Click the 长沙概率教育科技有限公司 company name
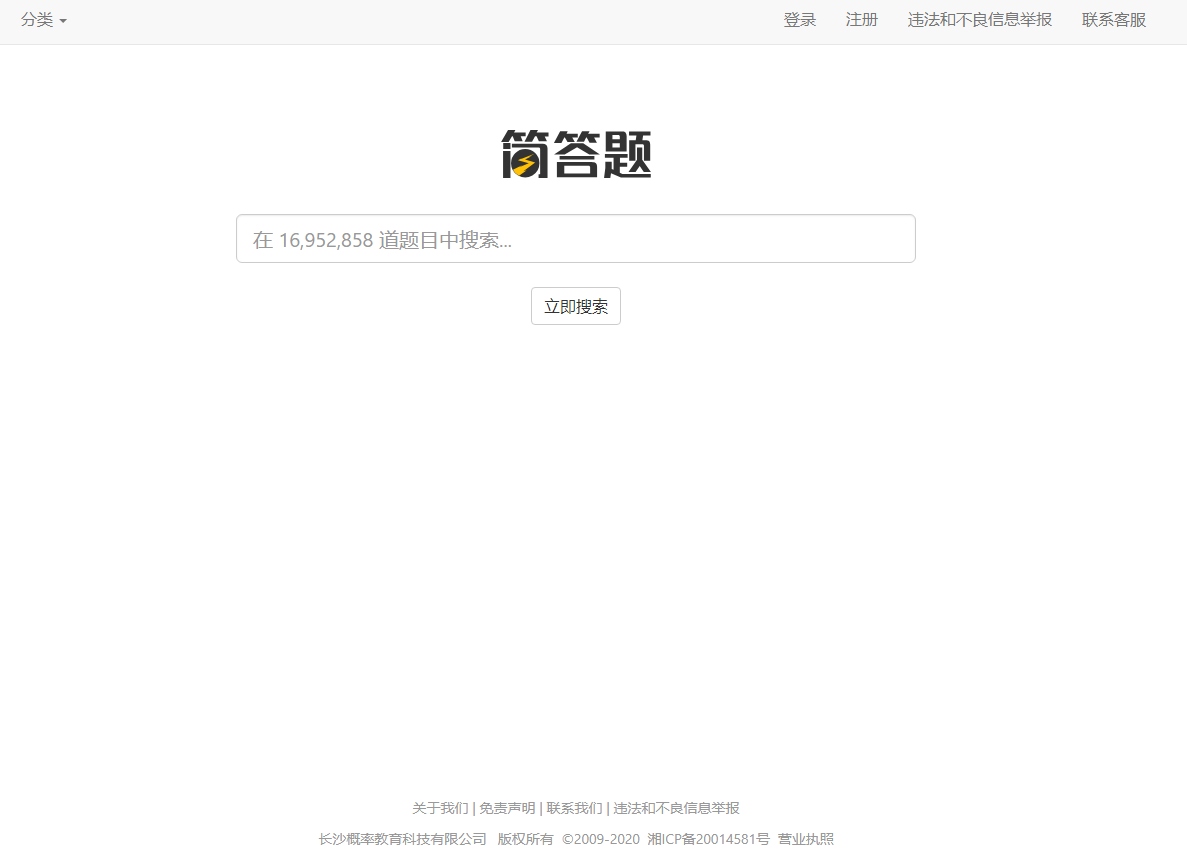This screenshot has height=859, width=1187. 402,839
